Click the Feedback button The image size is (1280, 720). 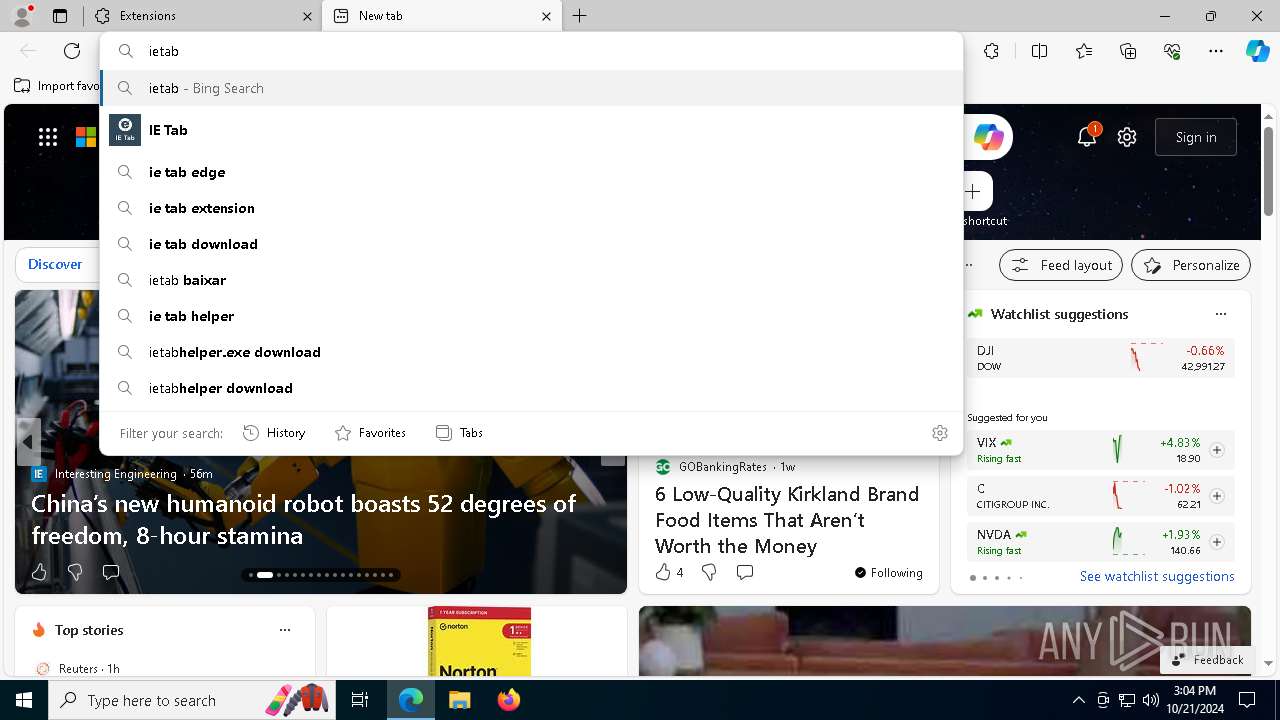click(x=1208, y=660)
